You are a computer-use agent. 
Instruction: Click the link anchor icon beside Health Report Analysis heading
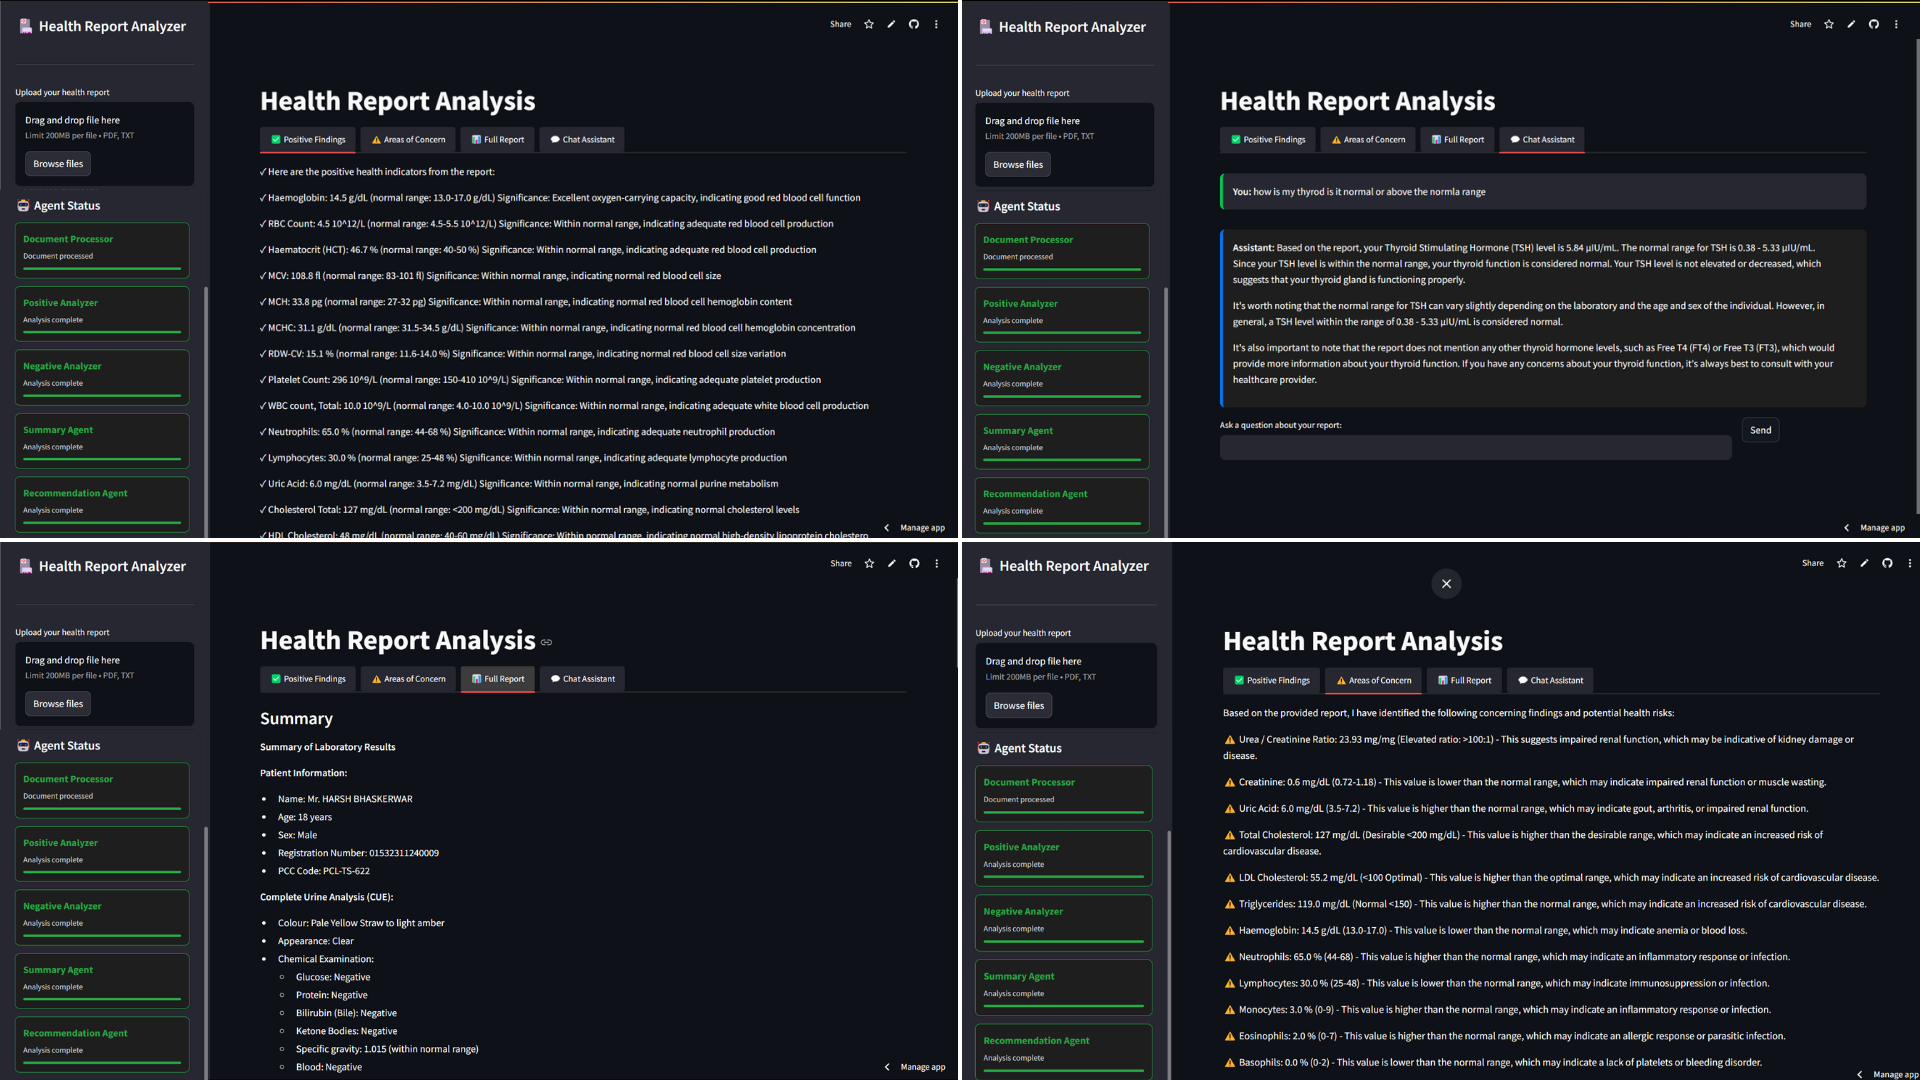click(x=546, y=642)
